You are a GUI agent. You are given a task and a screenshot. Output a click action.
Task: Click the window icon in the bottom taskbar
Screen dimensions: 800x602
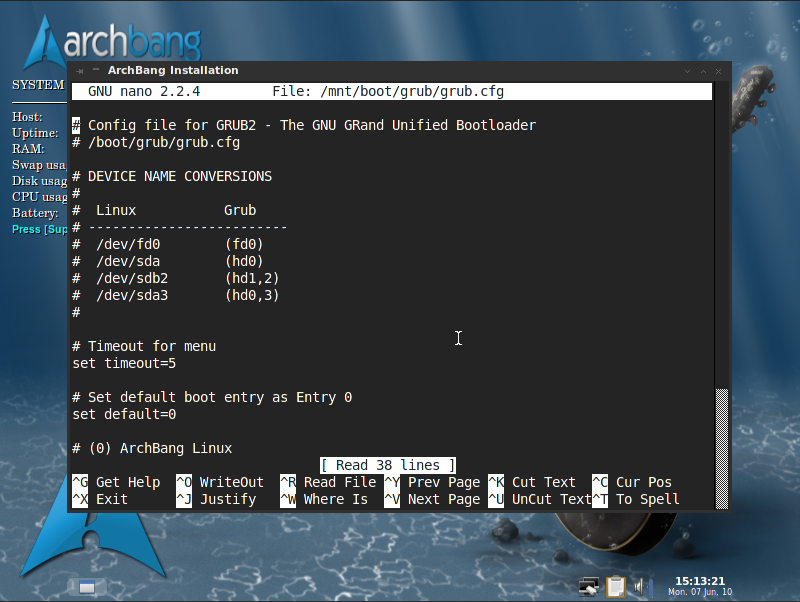click(87, 587)
